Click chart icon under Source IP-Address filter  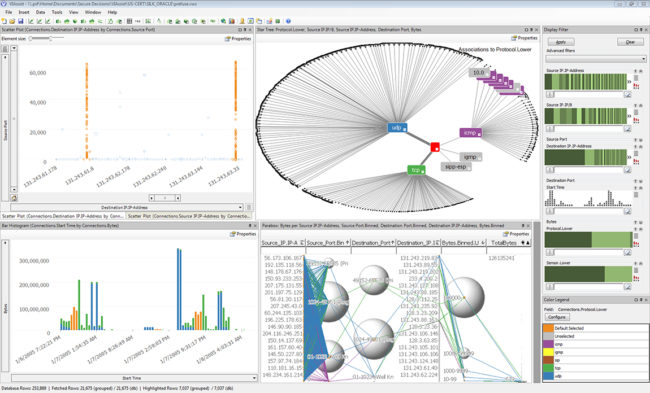627,95
